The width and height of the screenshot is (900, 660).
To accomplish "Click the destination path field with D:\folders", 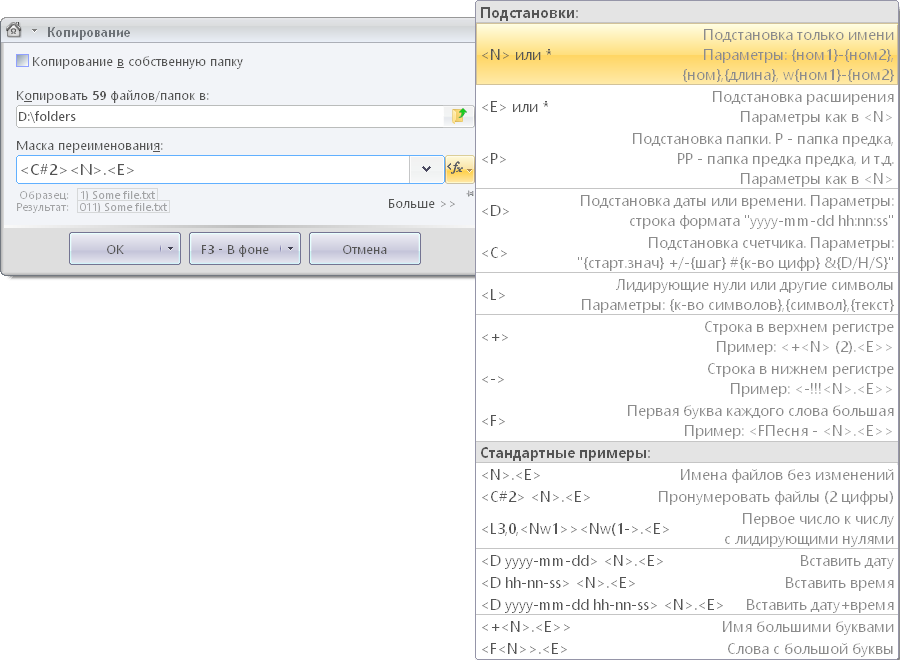I will pyautogui.click(x=228, y=116).
